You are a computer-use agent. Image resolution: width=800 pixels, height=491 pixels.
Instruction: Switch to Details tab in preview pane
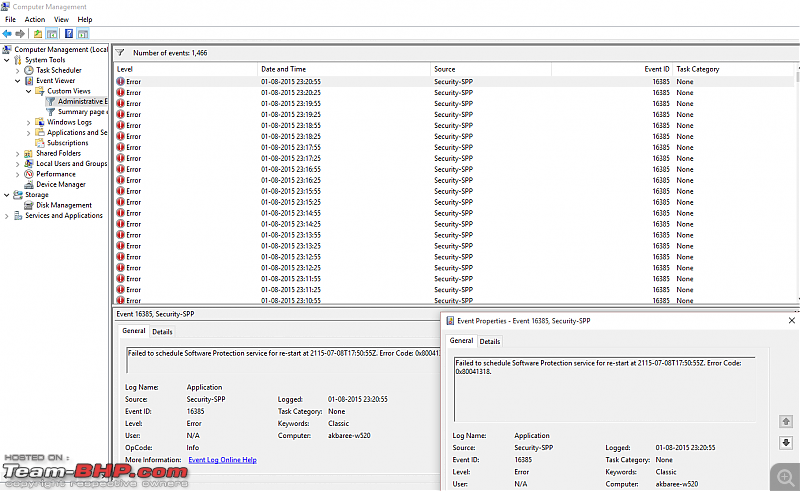[x=162, y=332]
